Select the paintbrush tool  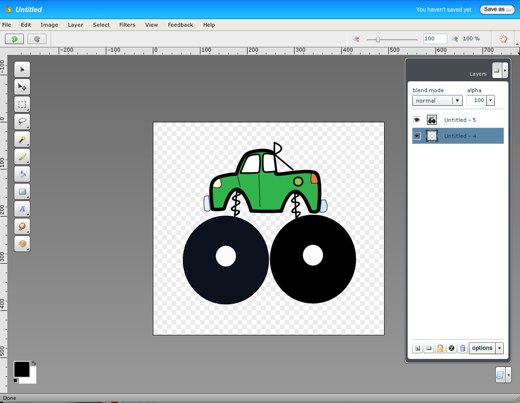[x=22, y=156]
